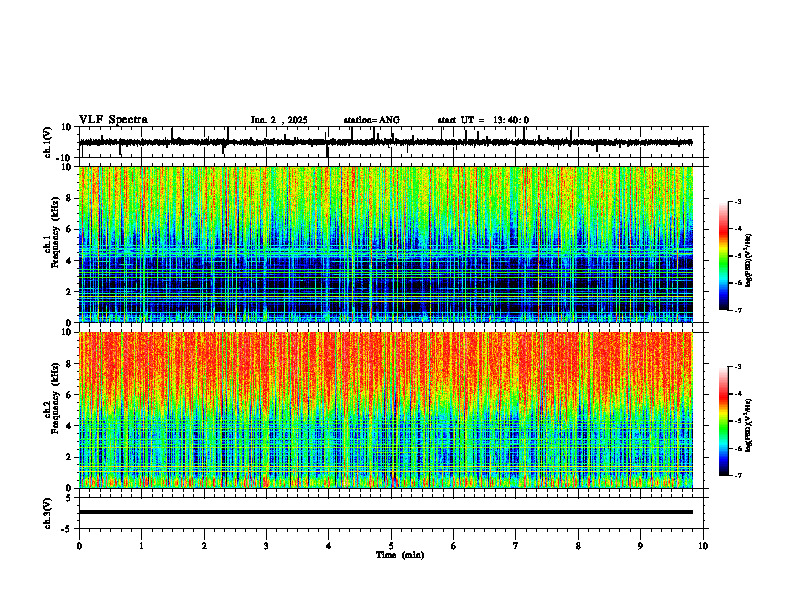
Task: Click time axis tick label "5"
Action: 391,546
